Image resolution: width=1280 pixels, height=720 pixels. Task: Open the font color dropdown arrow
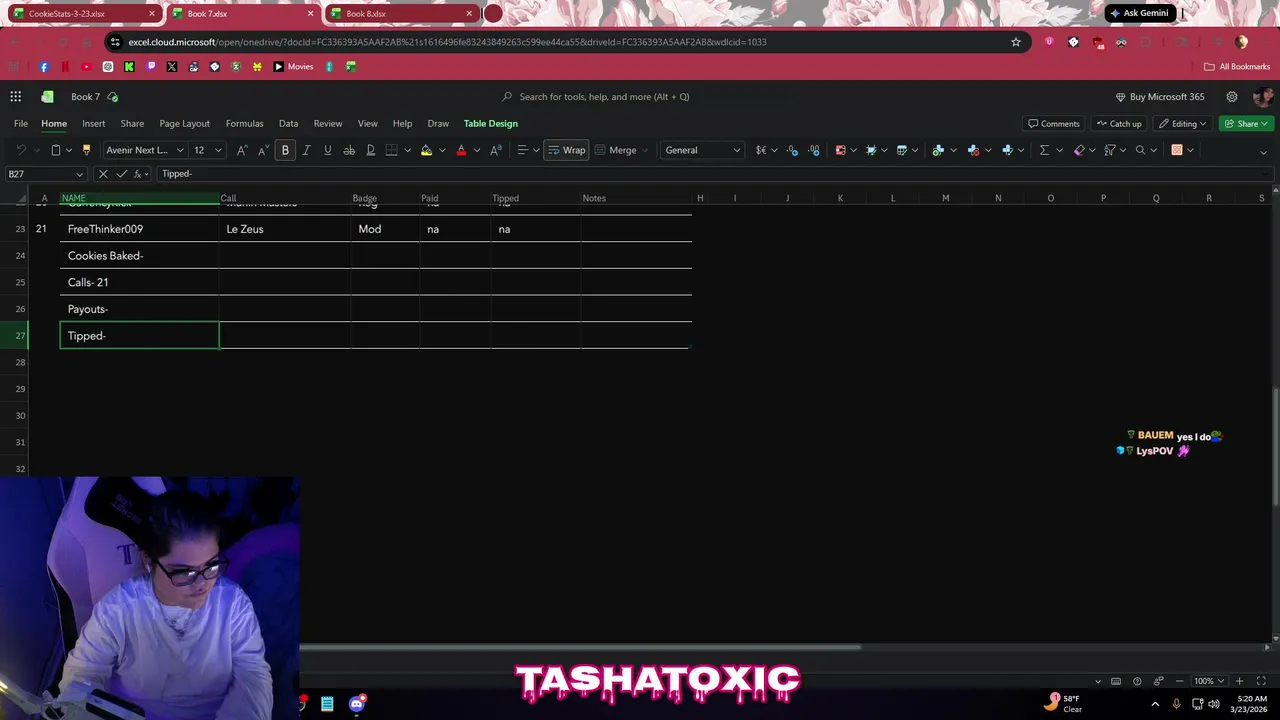[x=476, y=150]
